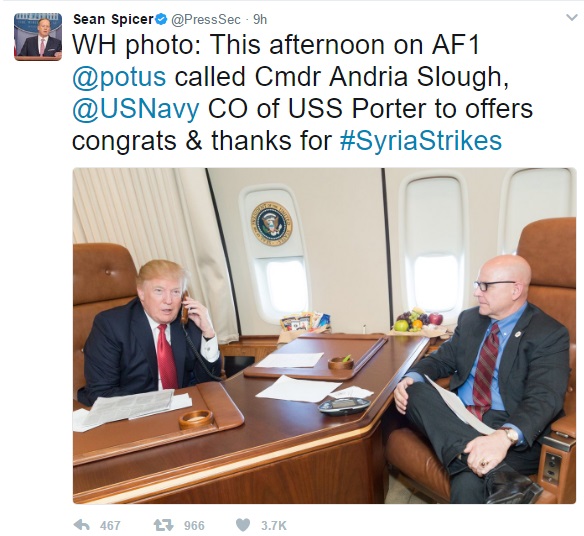Image resolution: width=584 pixels, height=536 pixels.
Task: Click the presidential seal in the photo
Action: [x=272, y=224]
